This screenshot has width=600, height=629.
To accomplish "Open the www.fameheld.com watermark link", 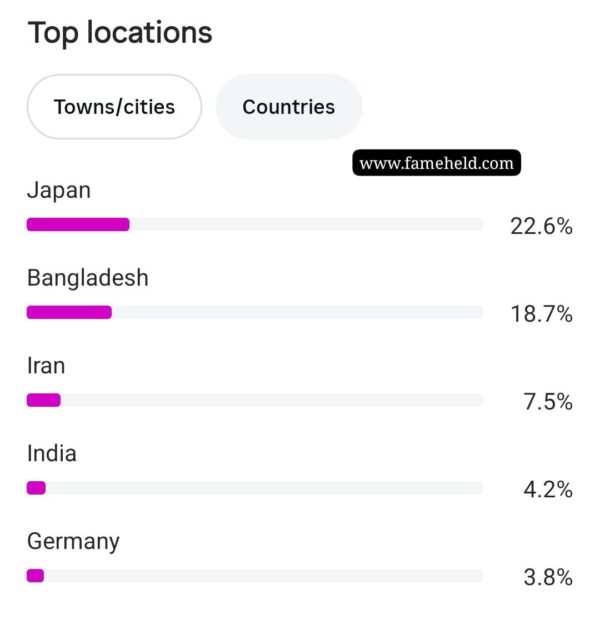I will 436,163.
